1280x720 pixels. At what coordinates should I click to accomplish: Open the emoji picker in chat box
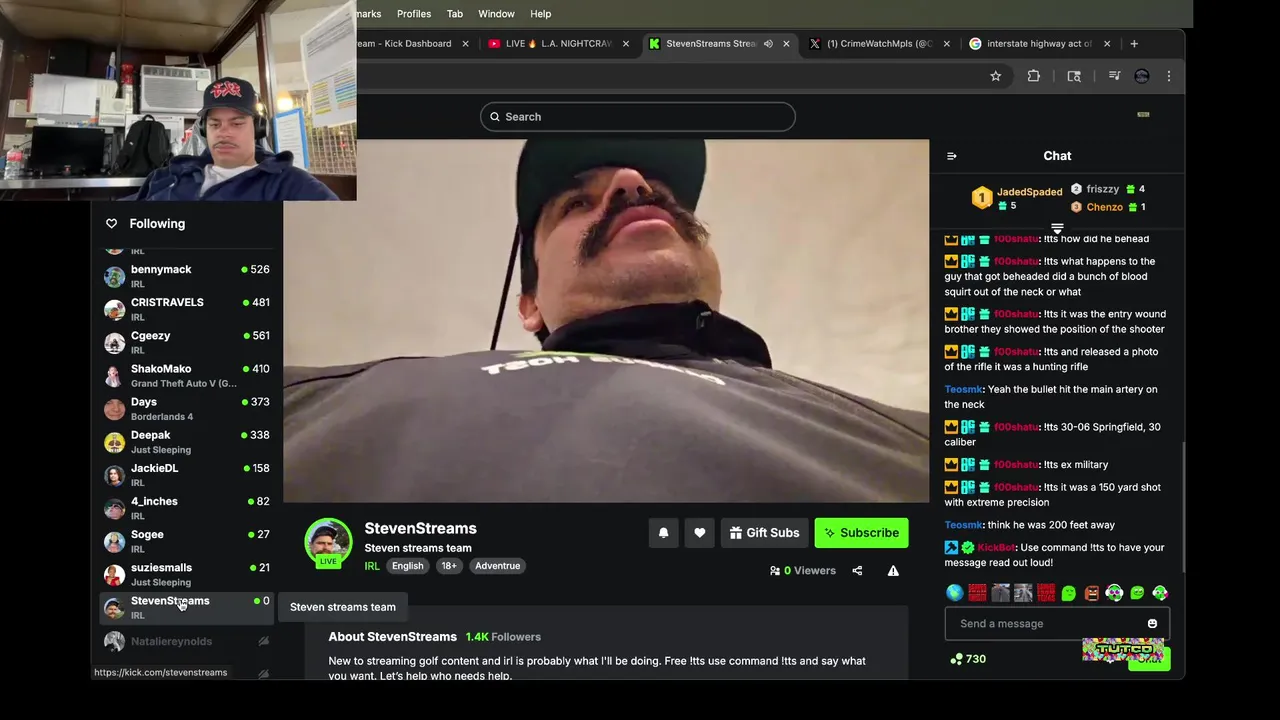pos(1152,624)
